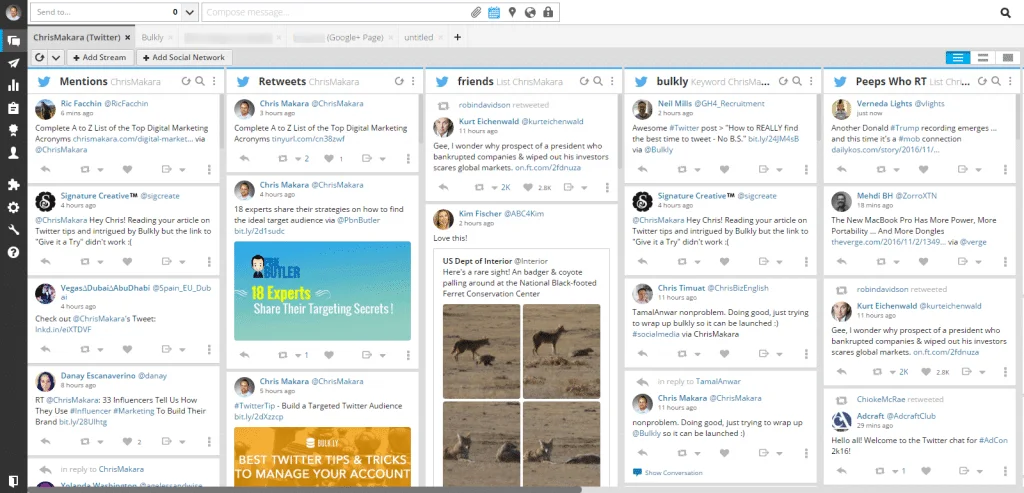Expand the Send to profile dropdown arrow
1024x493 pixels.
coord(190,13)
